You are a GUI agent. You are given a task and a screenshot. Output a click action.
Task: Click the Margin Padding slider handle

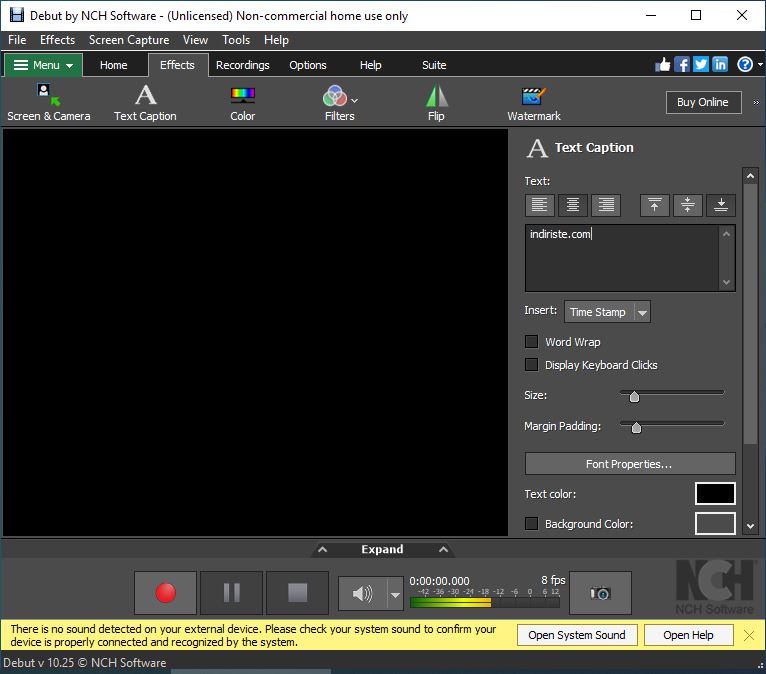(x=636, y=427)
